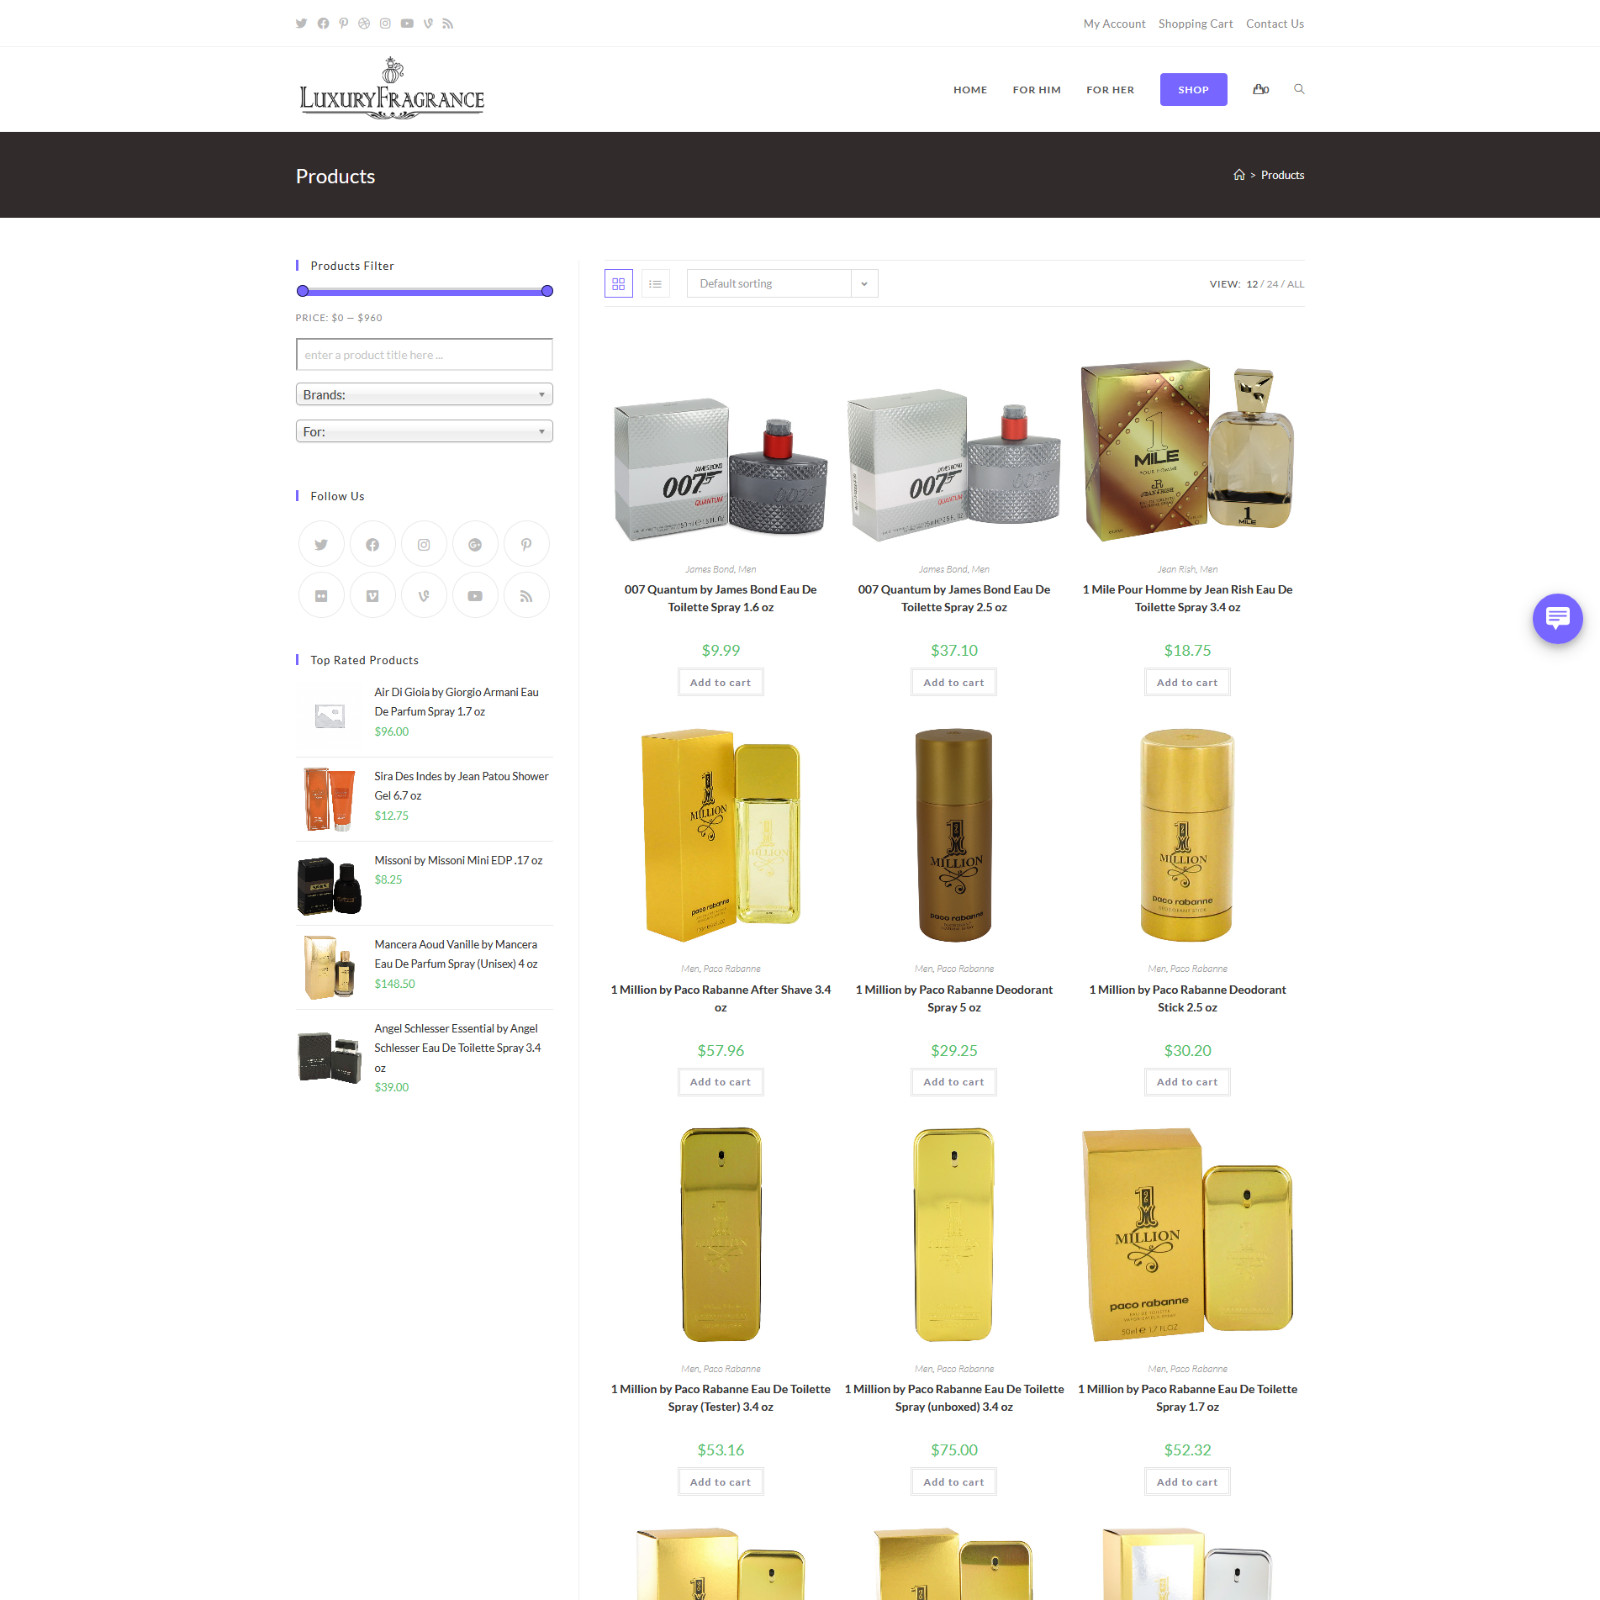
Task: Add 1 Million After Shave to cart
Action: click(720, 1082)
